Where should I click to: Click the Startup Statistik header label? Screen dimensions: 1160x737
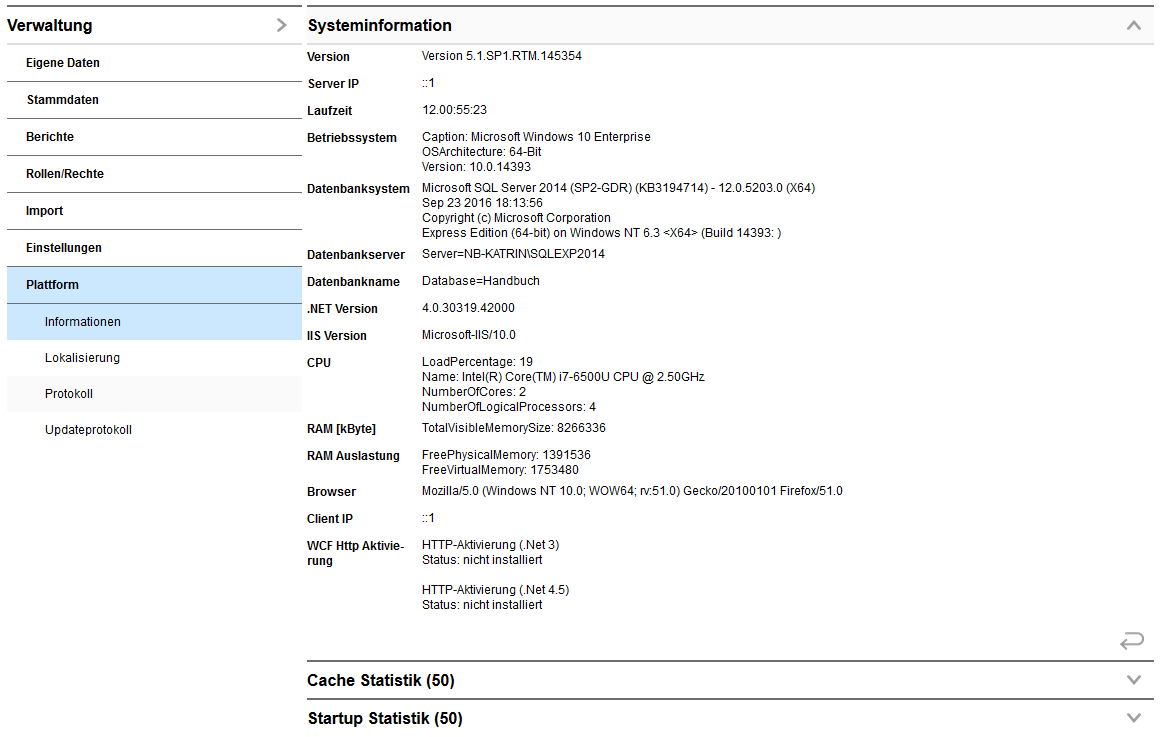click(x=384, y=717)
